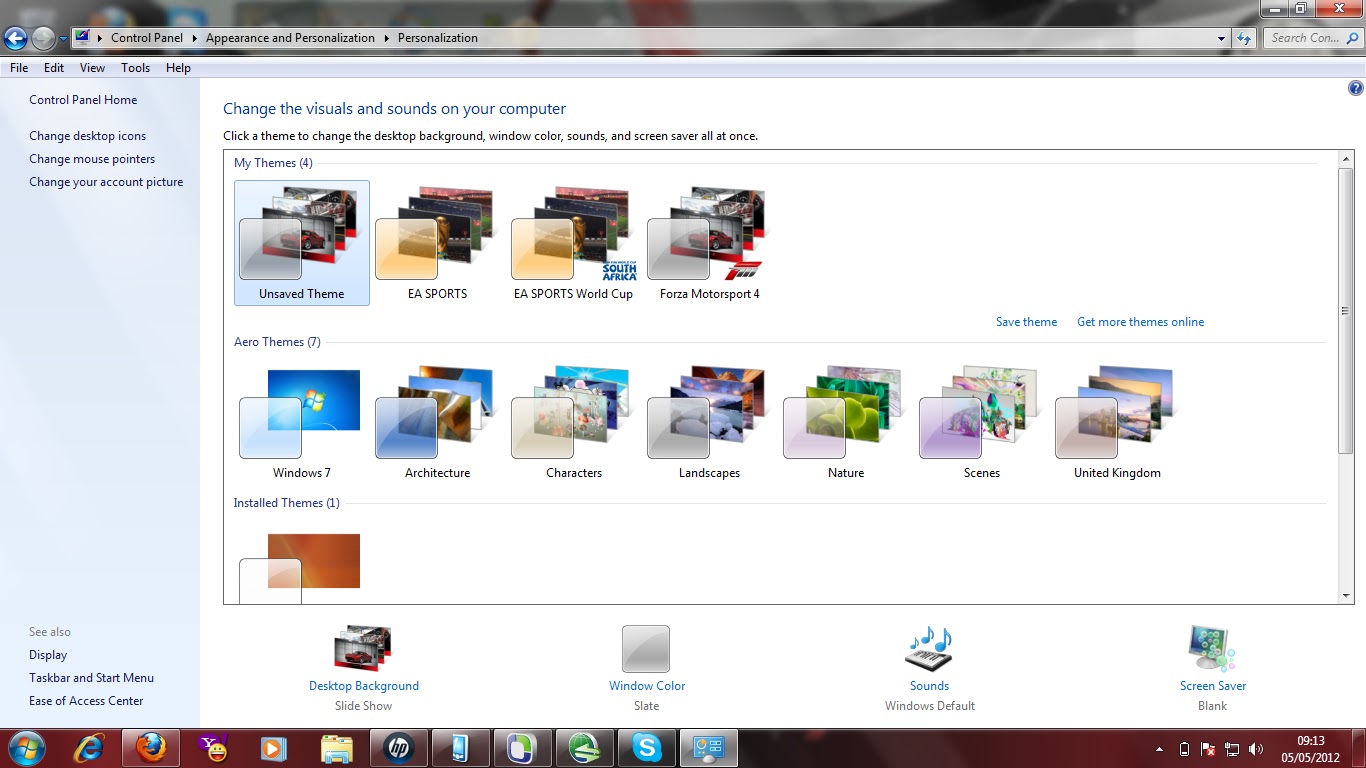Switch to Firefox in the taskbar
Screen dimensions: 1366x768
(151, 748)
